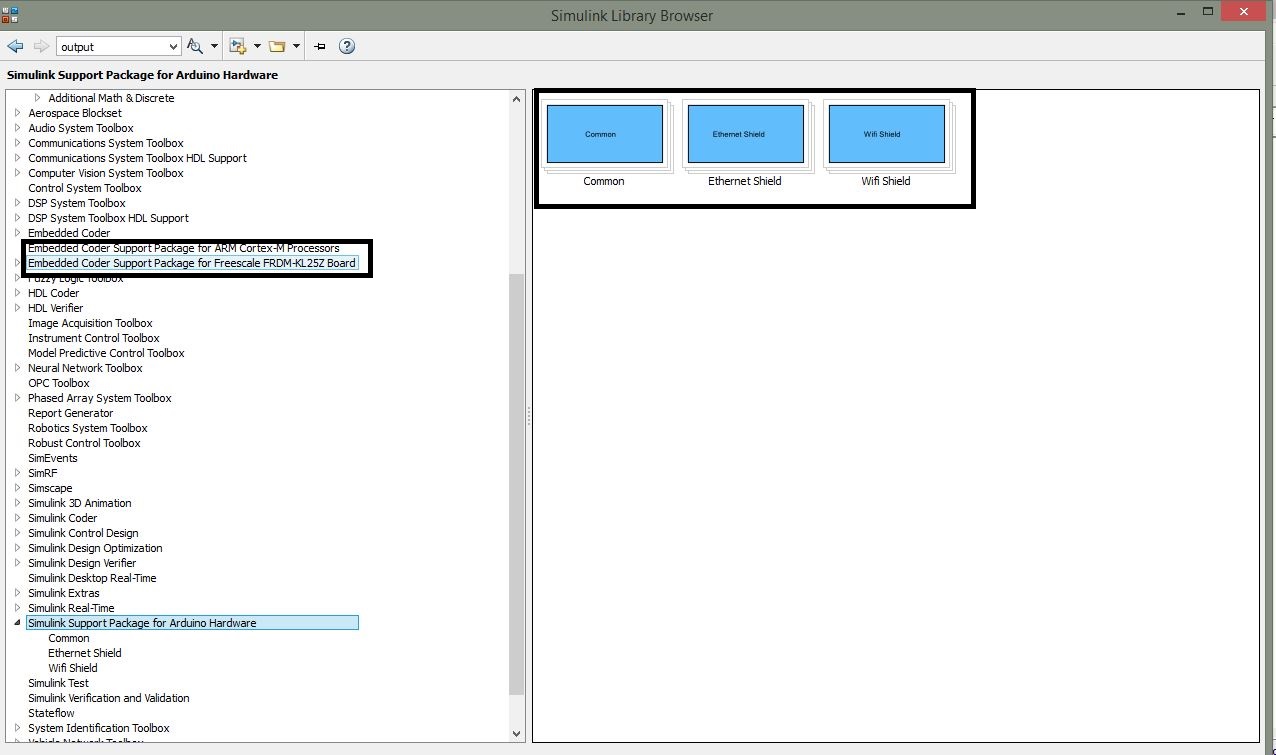Viewport: 1276px width, 755px height.
Task: Click into the 'output' search text field
Action: tap(111, 46)
